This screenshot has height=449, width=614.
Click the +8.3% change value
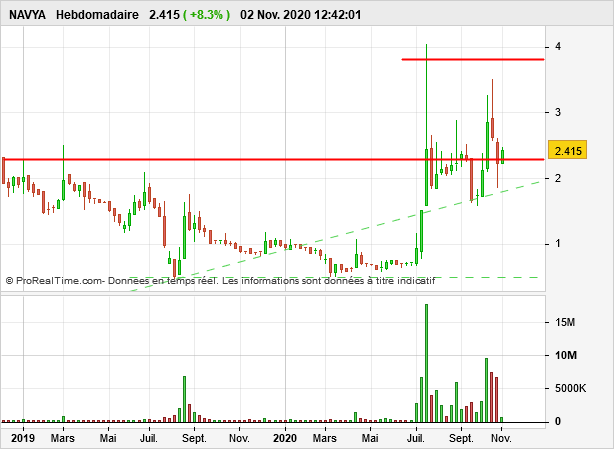pos(207,15)
